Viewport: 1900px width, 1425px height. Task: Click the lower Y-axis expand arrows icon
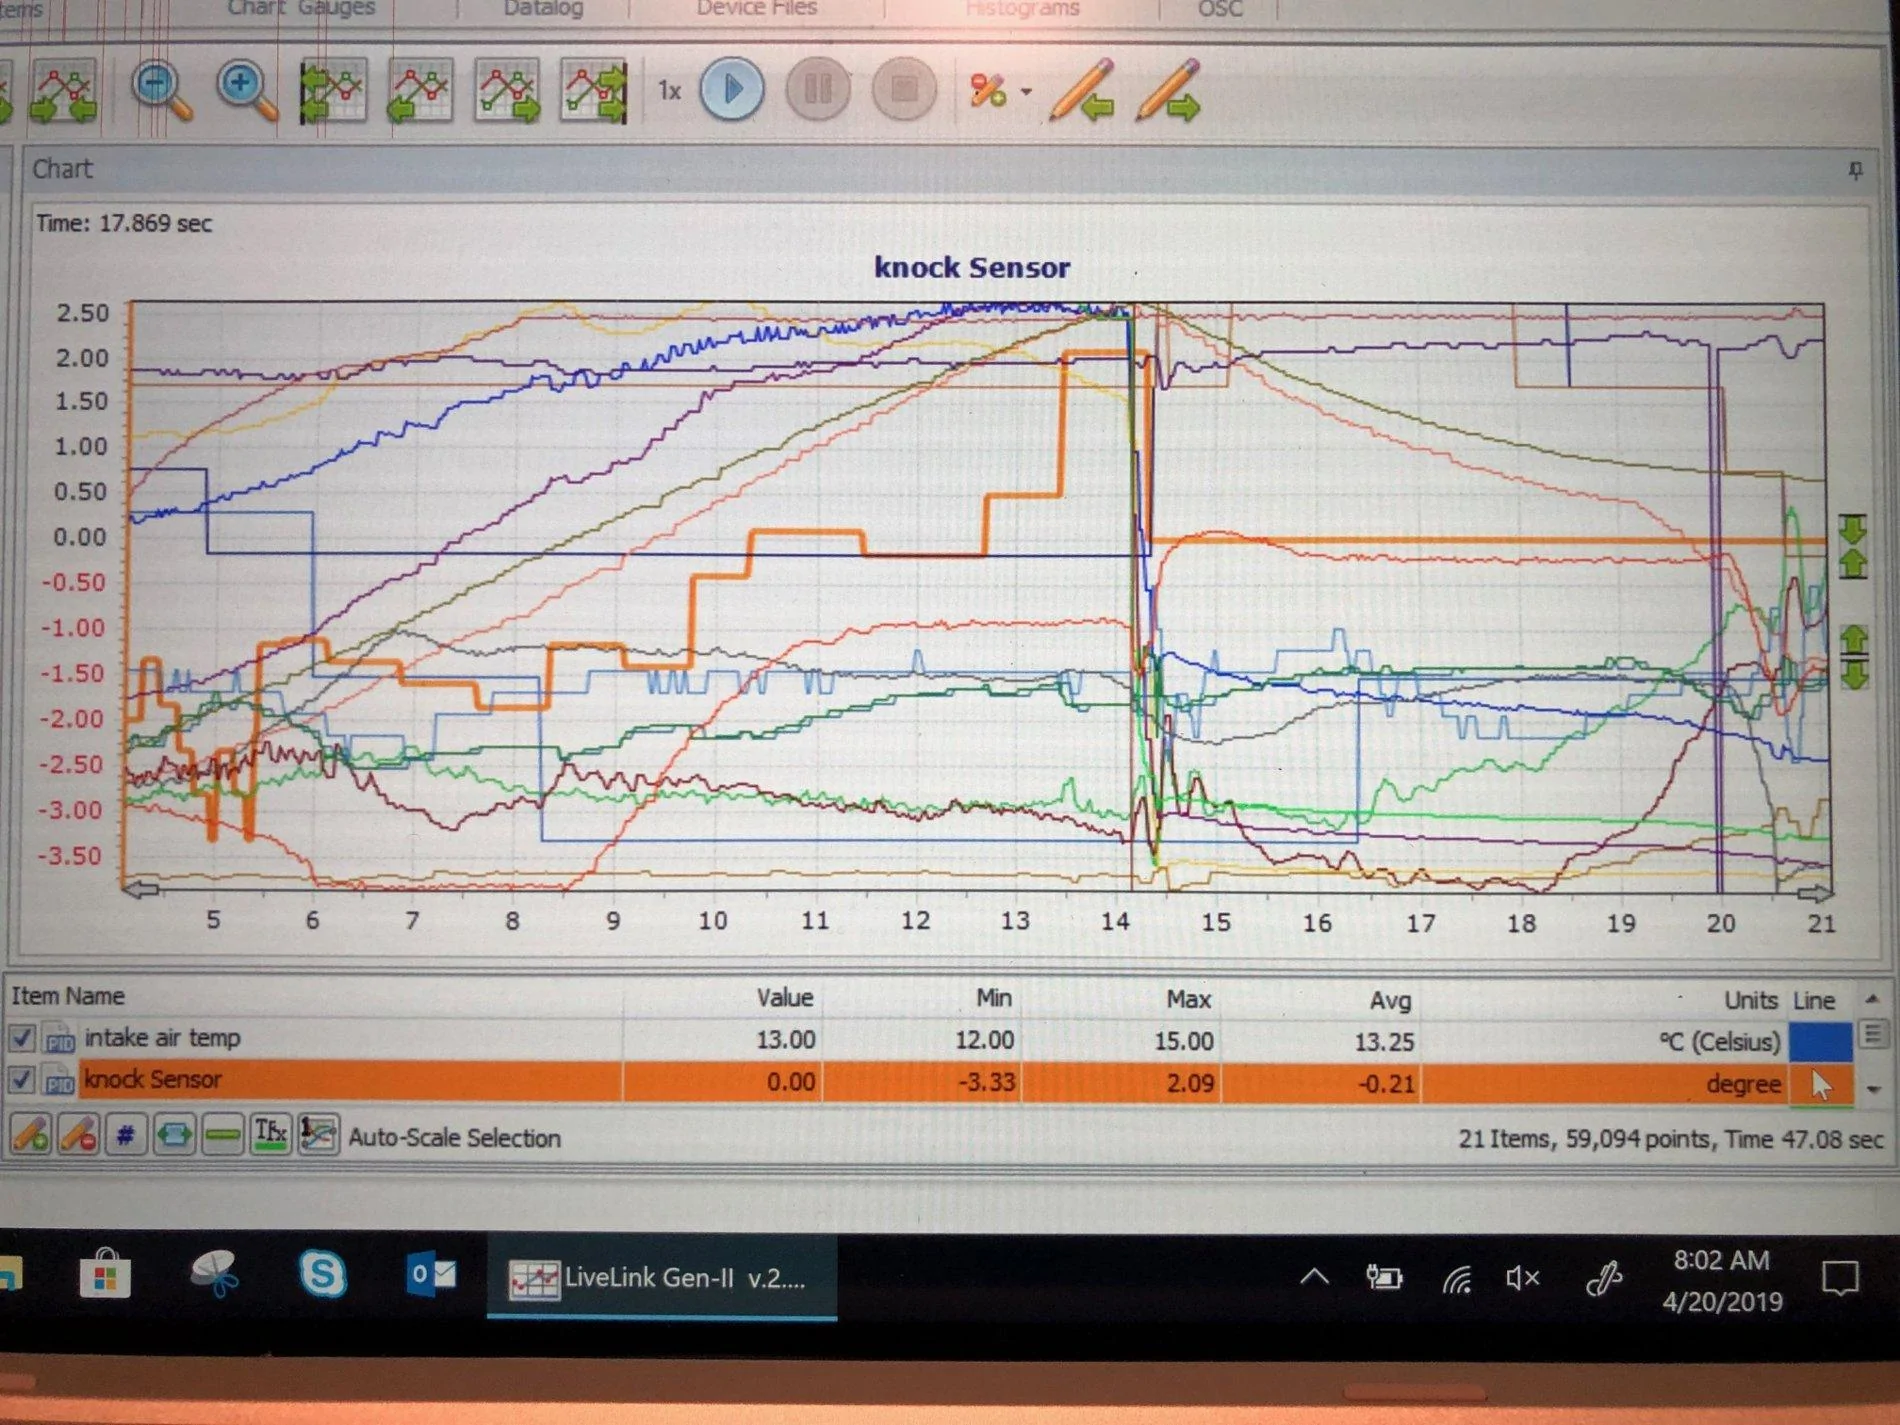1854,656
